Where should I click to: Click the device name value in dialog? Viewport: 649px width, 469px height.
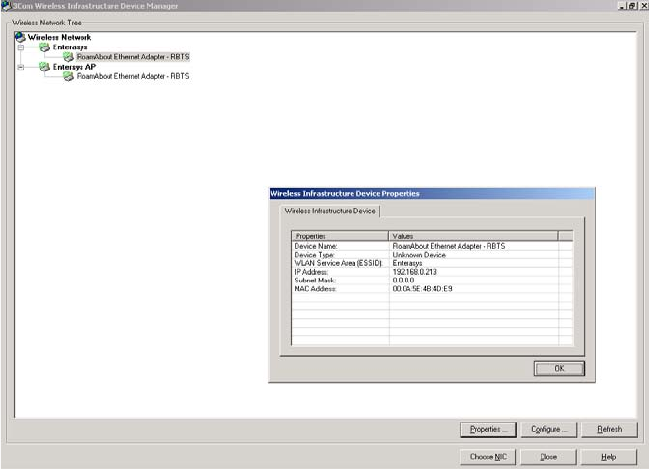(x=449, y=246)
